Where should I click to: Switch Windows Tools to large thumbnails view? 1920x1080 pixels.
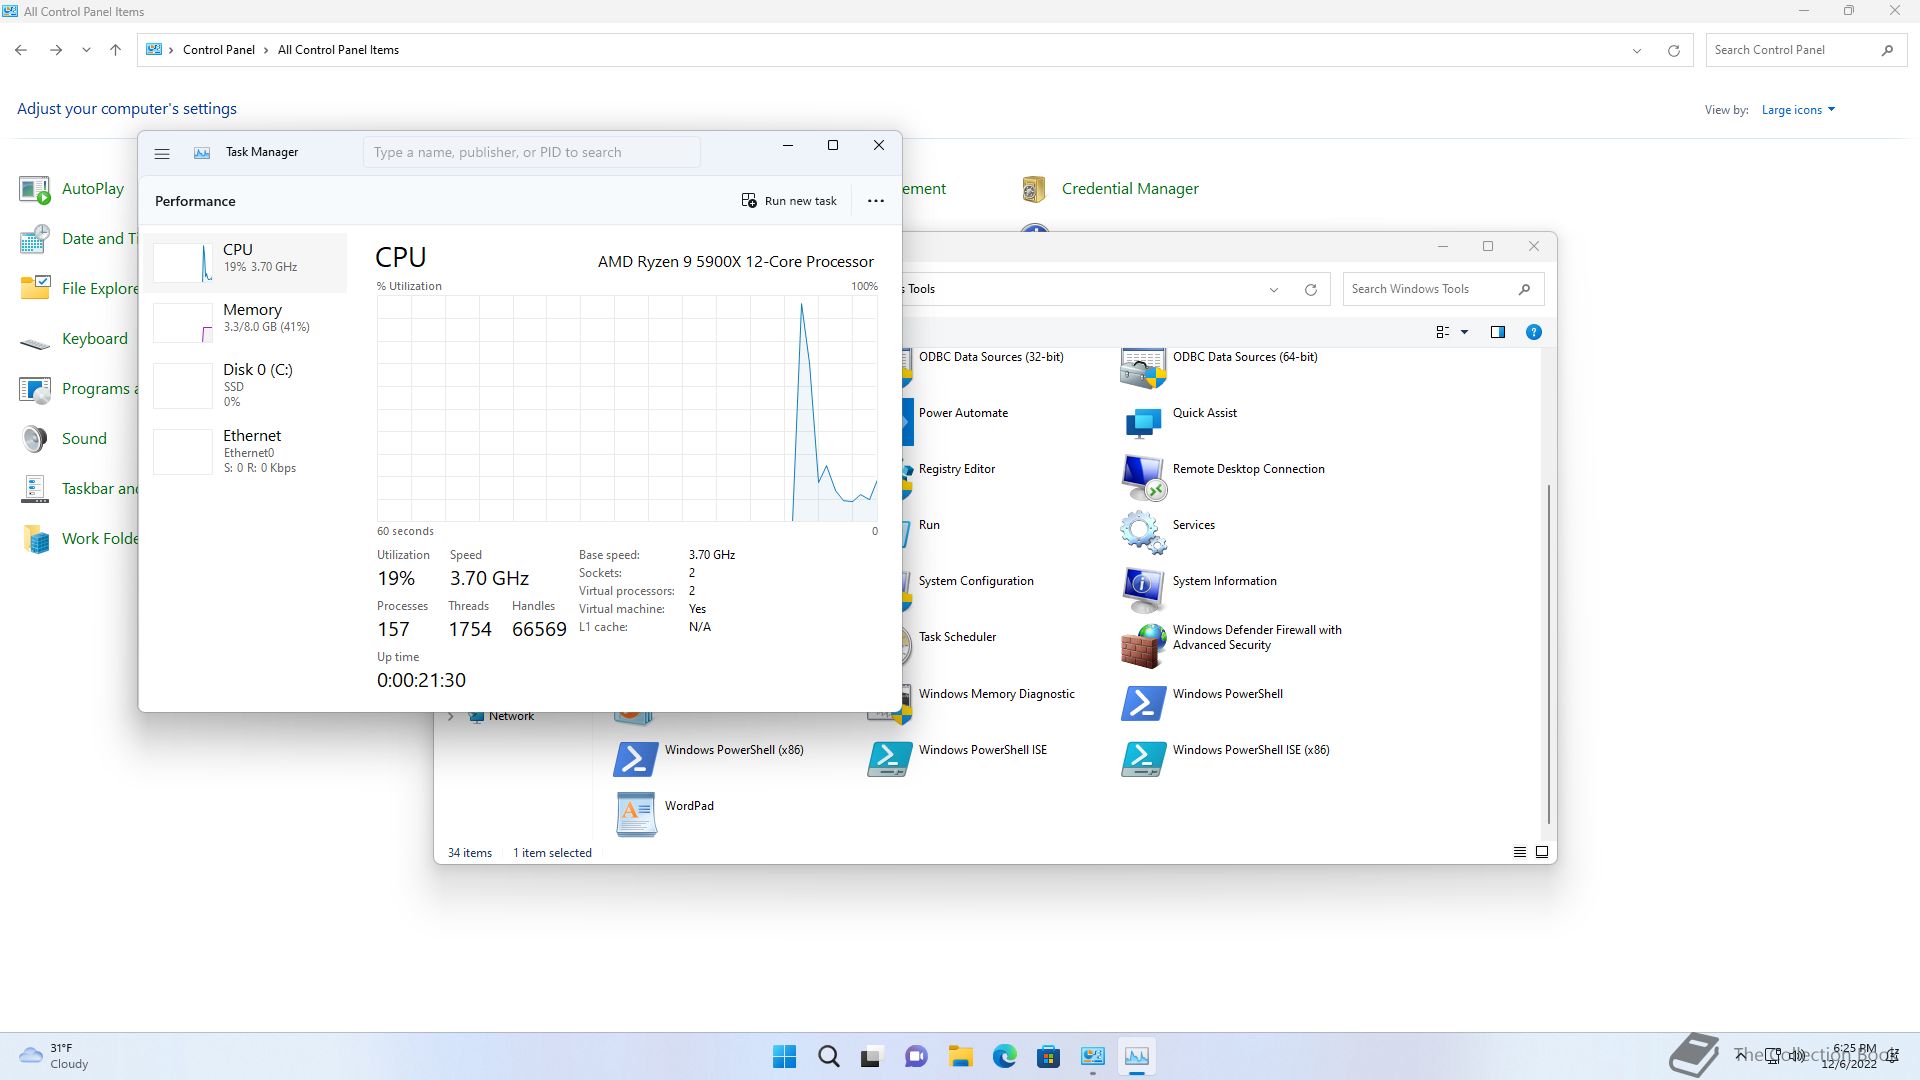[x=1542, y=853]
